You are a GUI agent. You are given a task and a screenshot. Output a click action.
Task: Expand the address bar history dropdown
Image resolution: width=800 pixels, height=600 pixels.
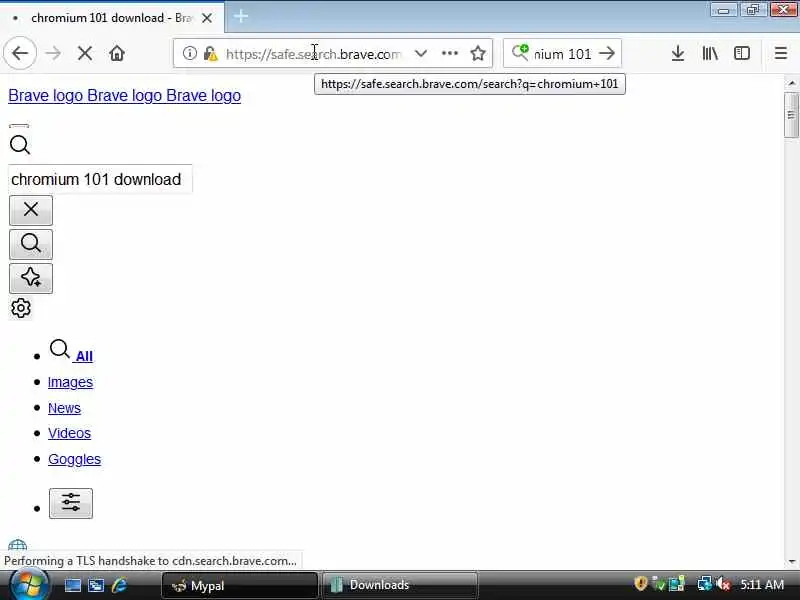(421, 53)
